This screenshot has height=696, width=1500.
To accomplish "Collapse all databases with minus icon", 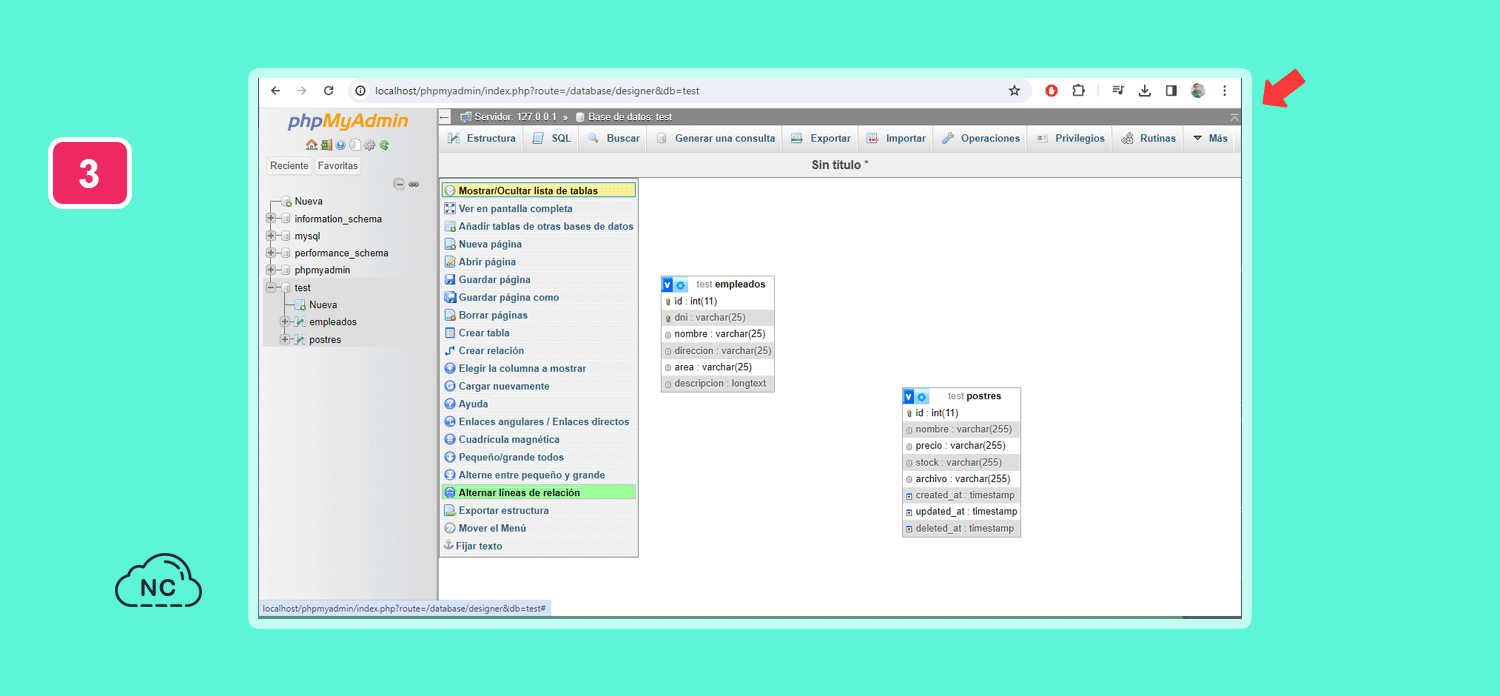I will pyautogui.click(x=399, y=184).
